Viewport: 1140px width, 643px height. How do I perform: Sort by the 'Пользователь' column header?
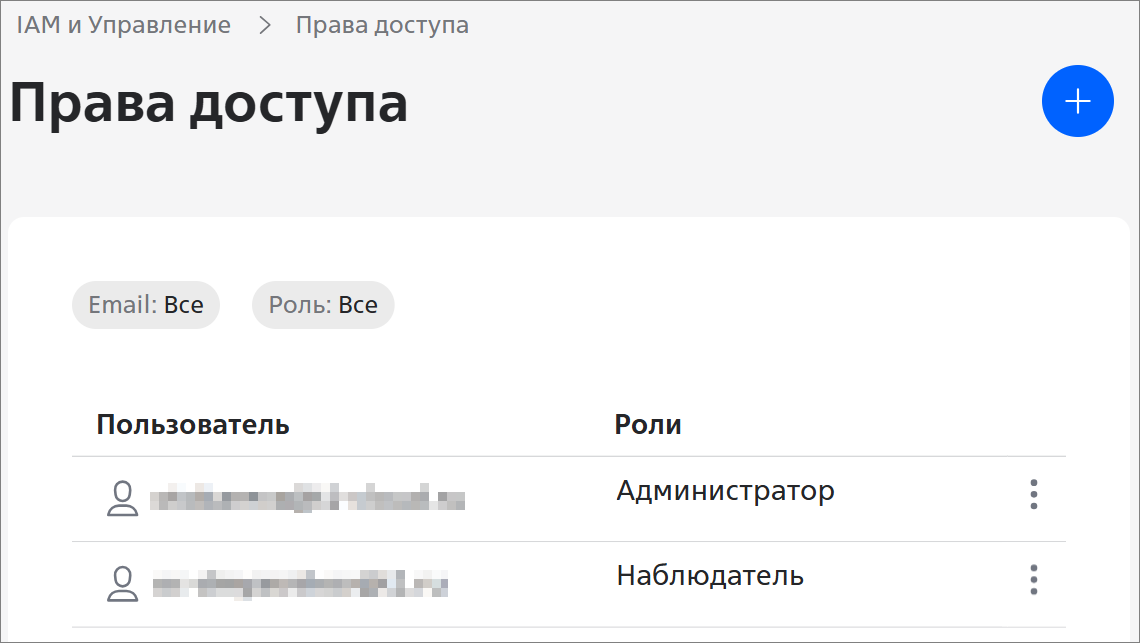[x=193, y=425]
